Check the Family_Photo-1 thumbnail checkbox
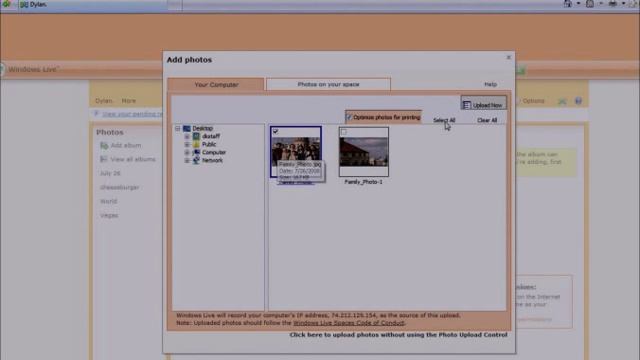The width and height of the screenshot is (640, 360). 344,132
